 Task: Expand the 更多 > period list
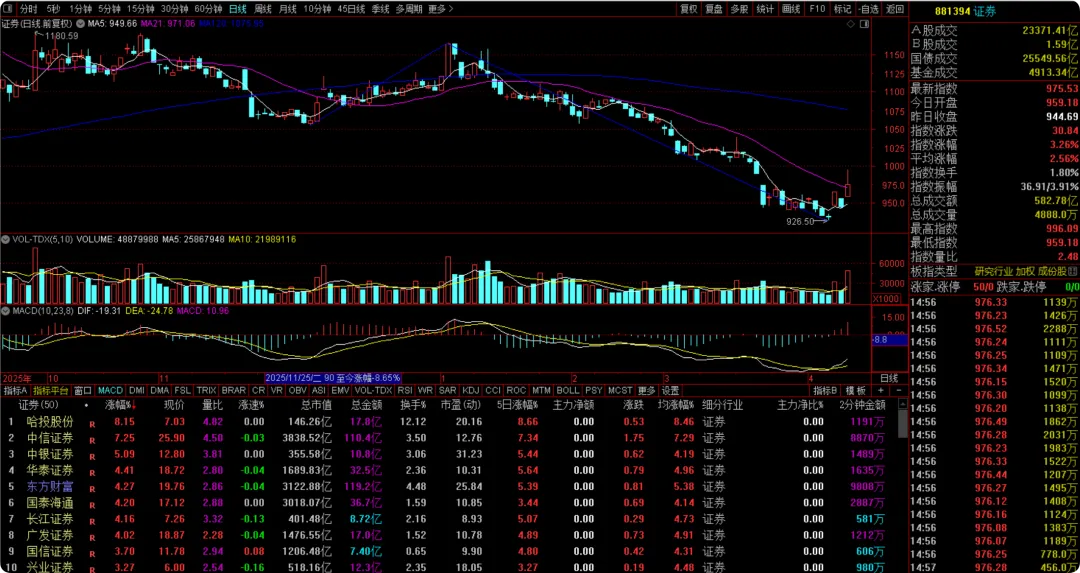point(441,9)
